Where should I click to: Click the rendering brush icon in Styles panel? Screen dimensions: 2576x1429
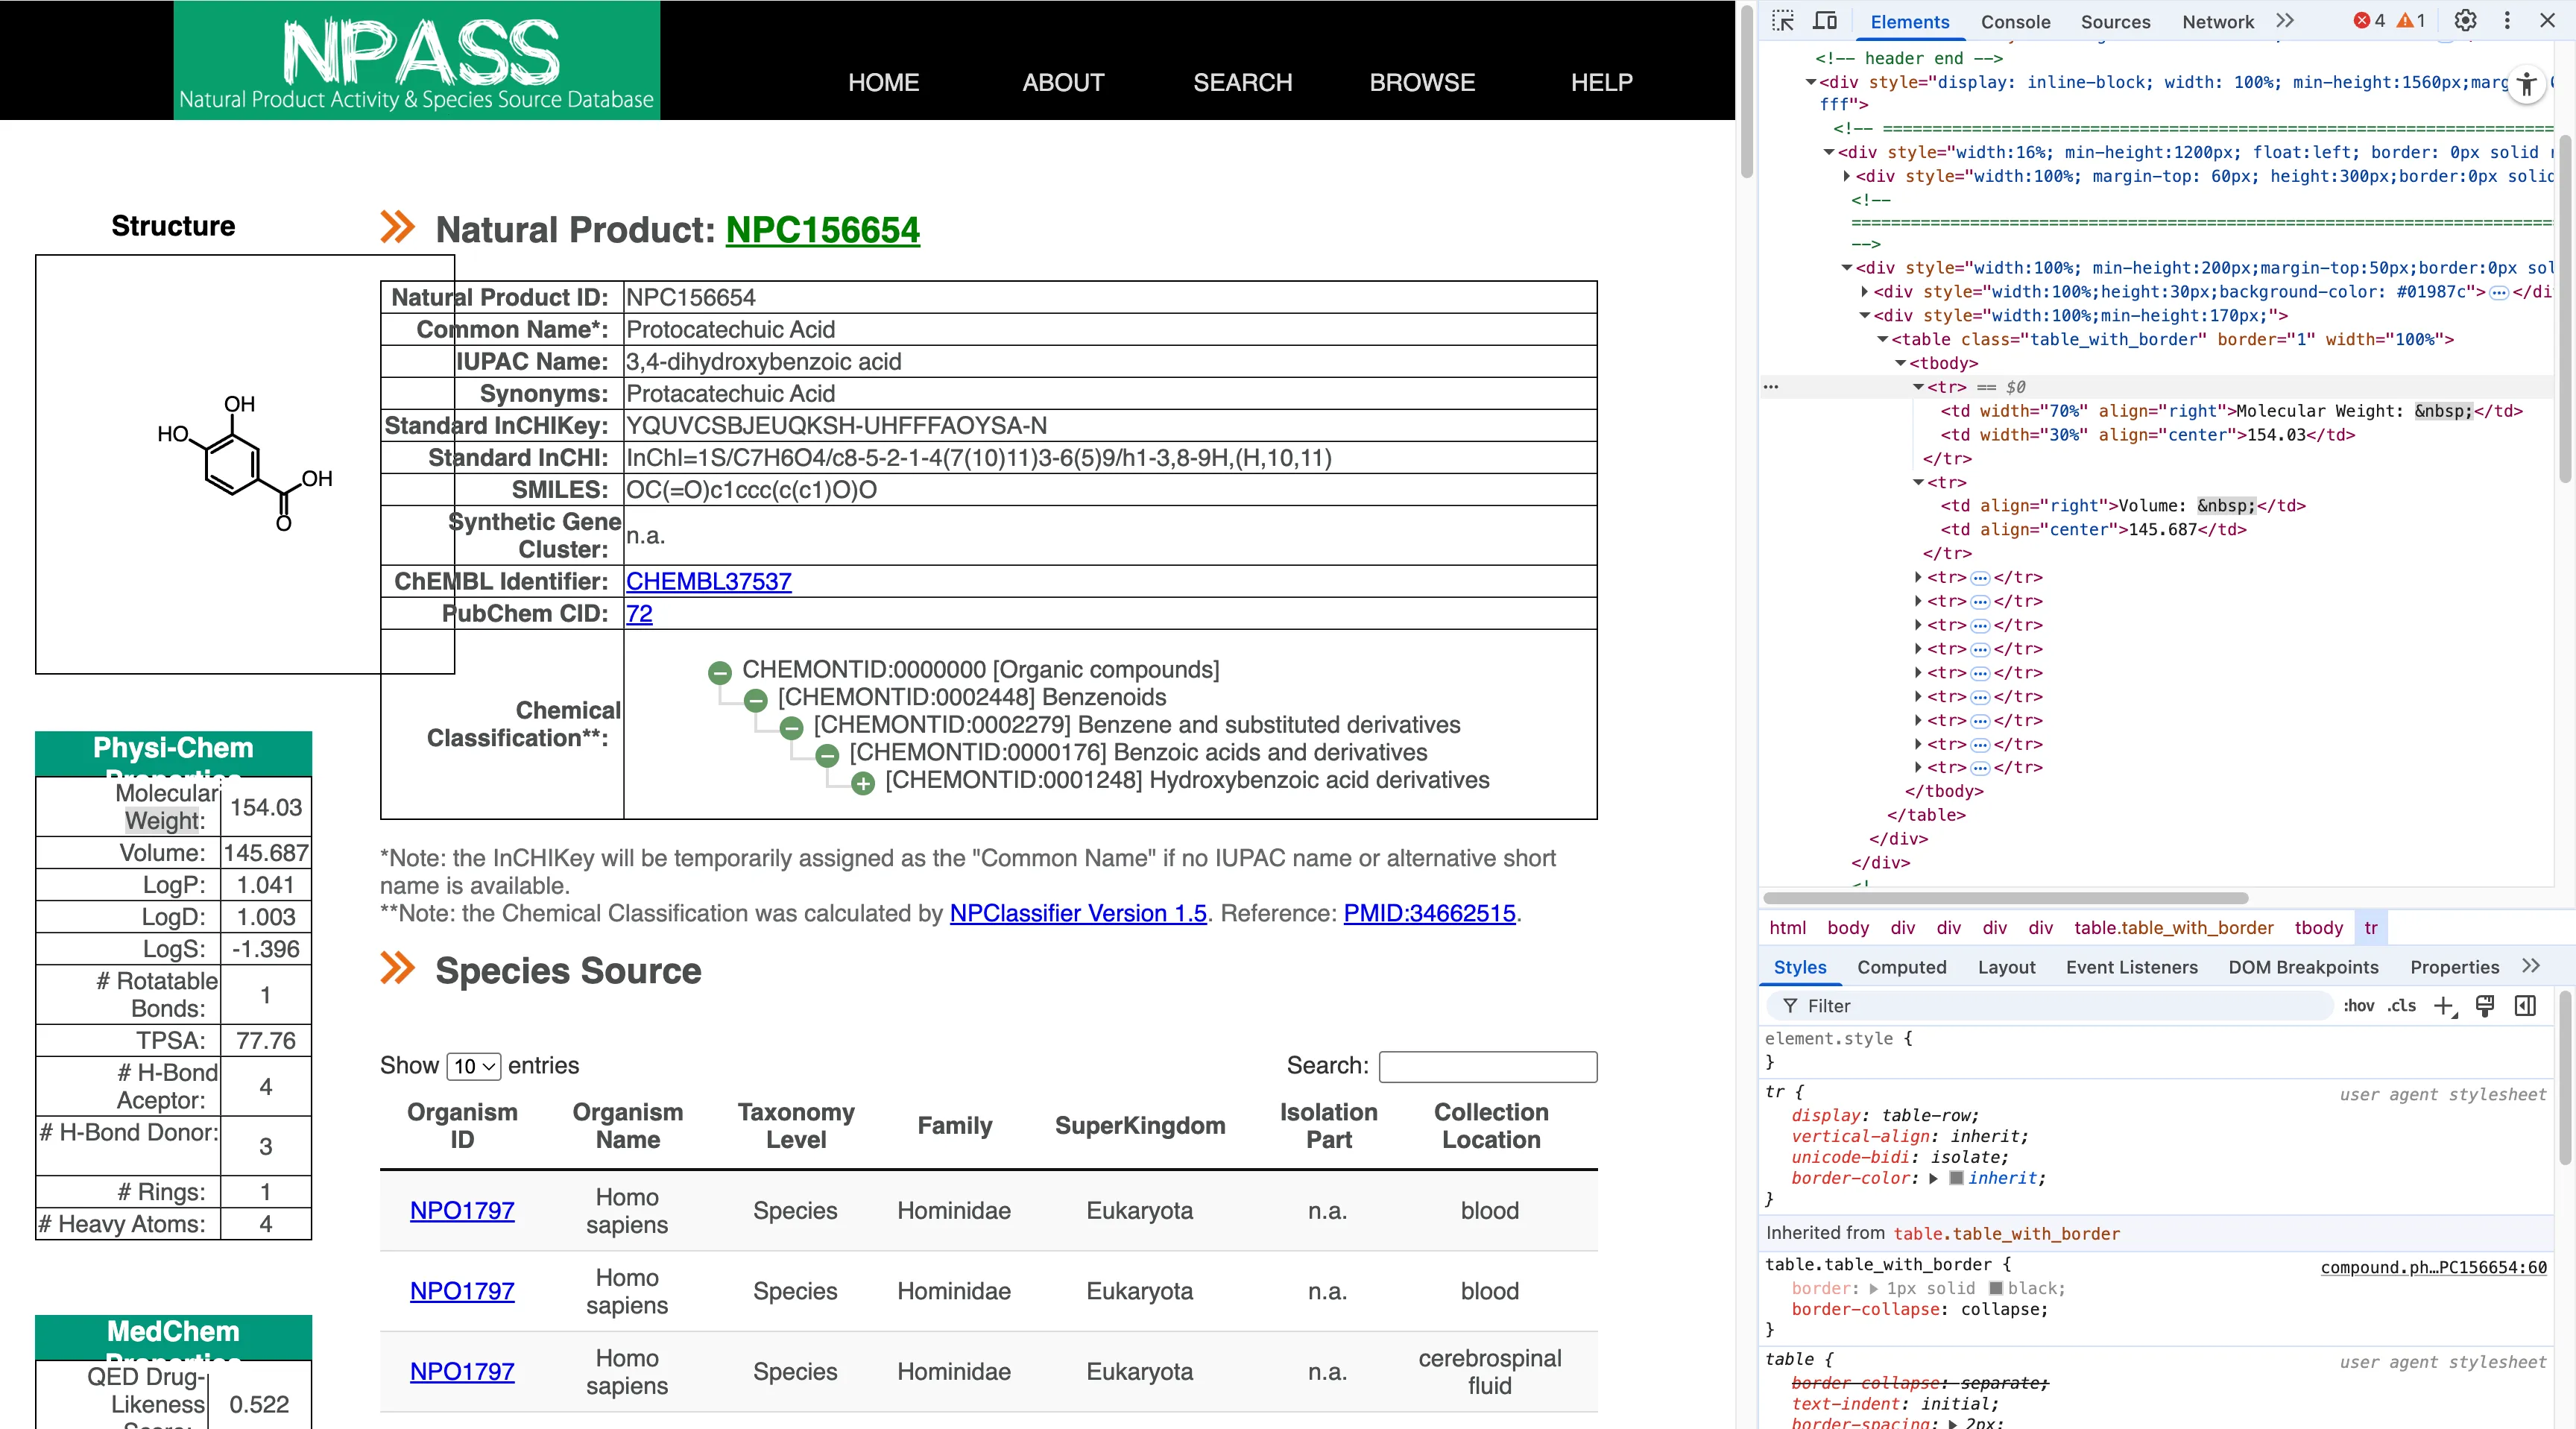[2486, 1006]
